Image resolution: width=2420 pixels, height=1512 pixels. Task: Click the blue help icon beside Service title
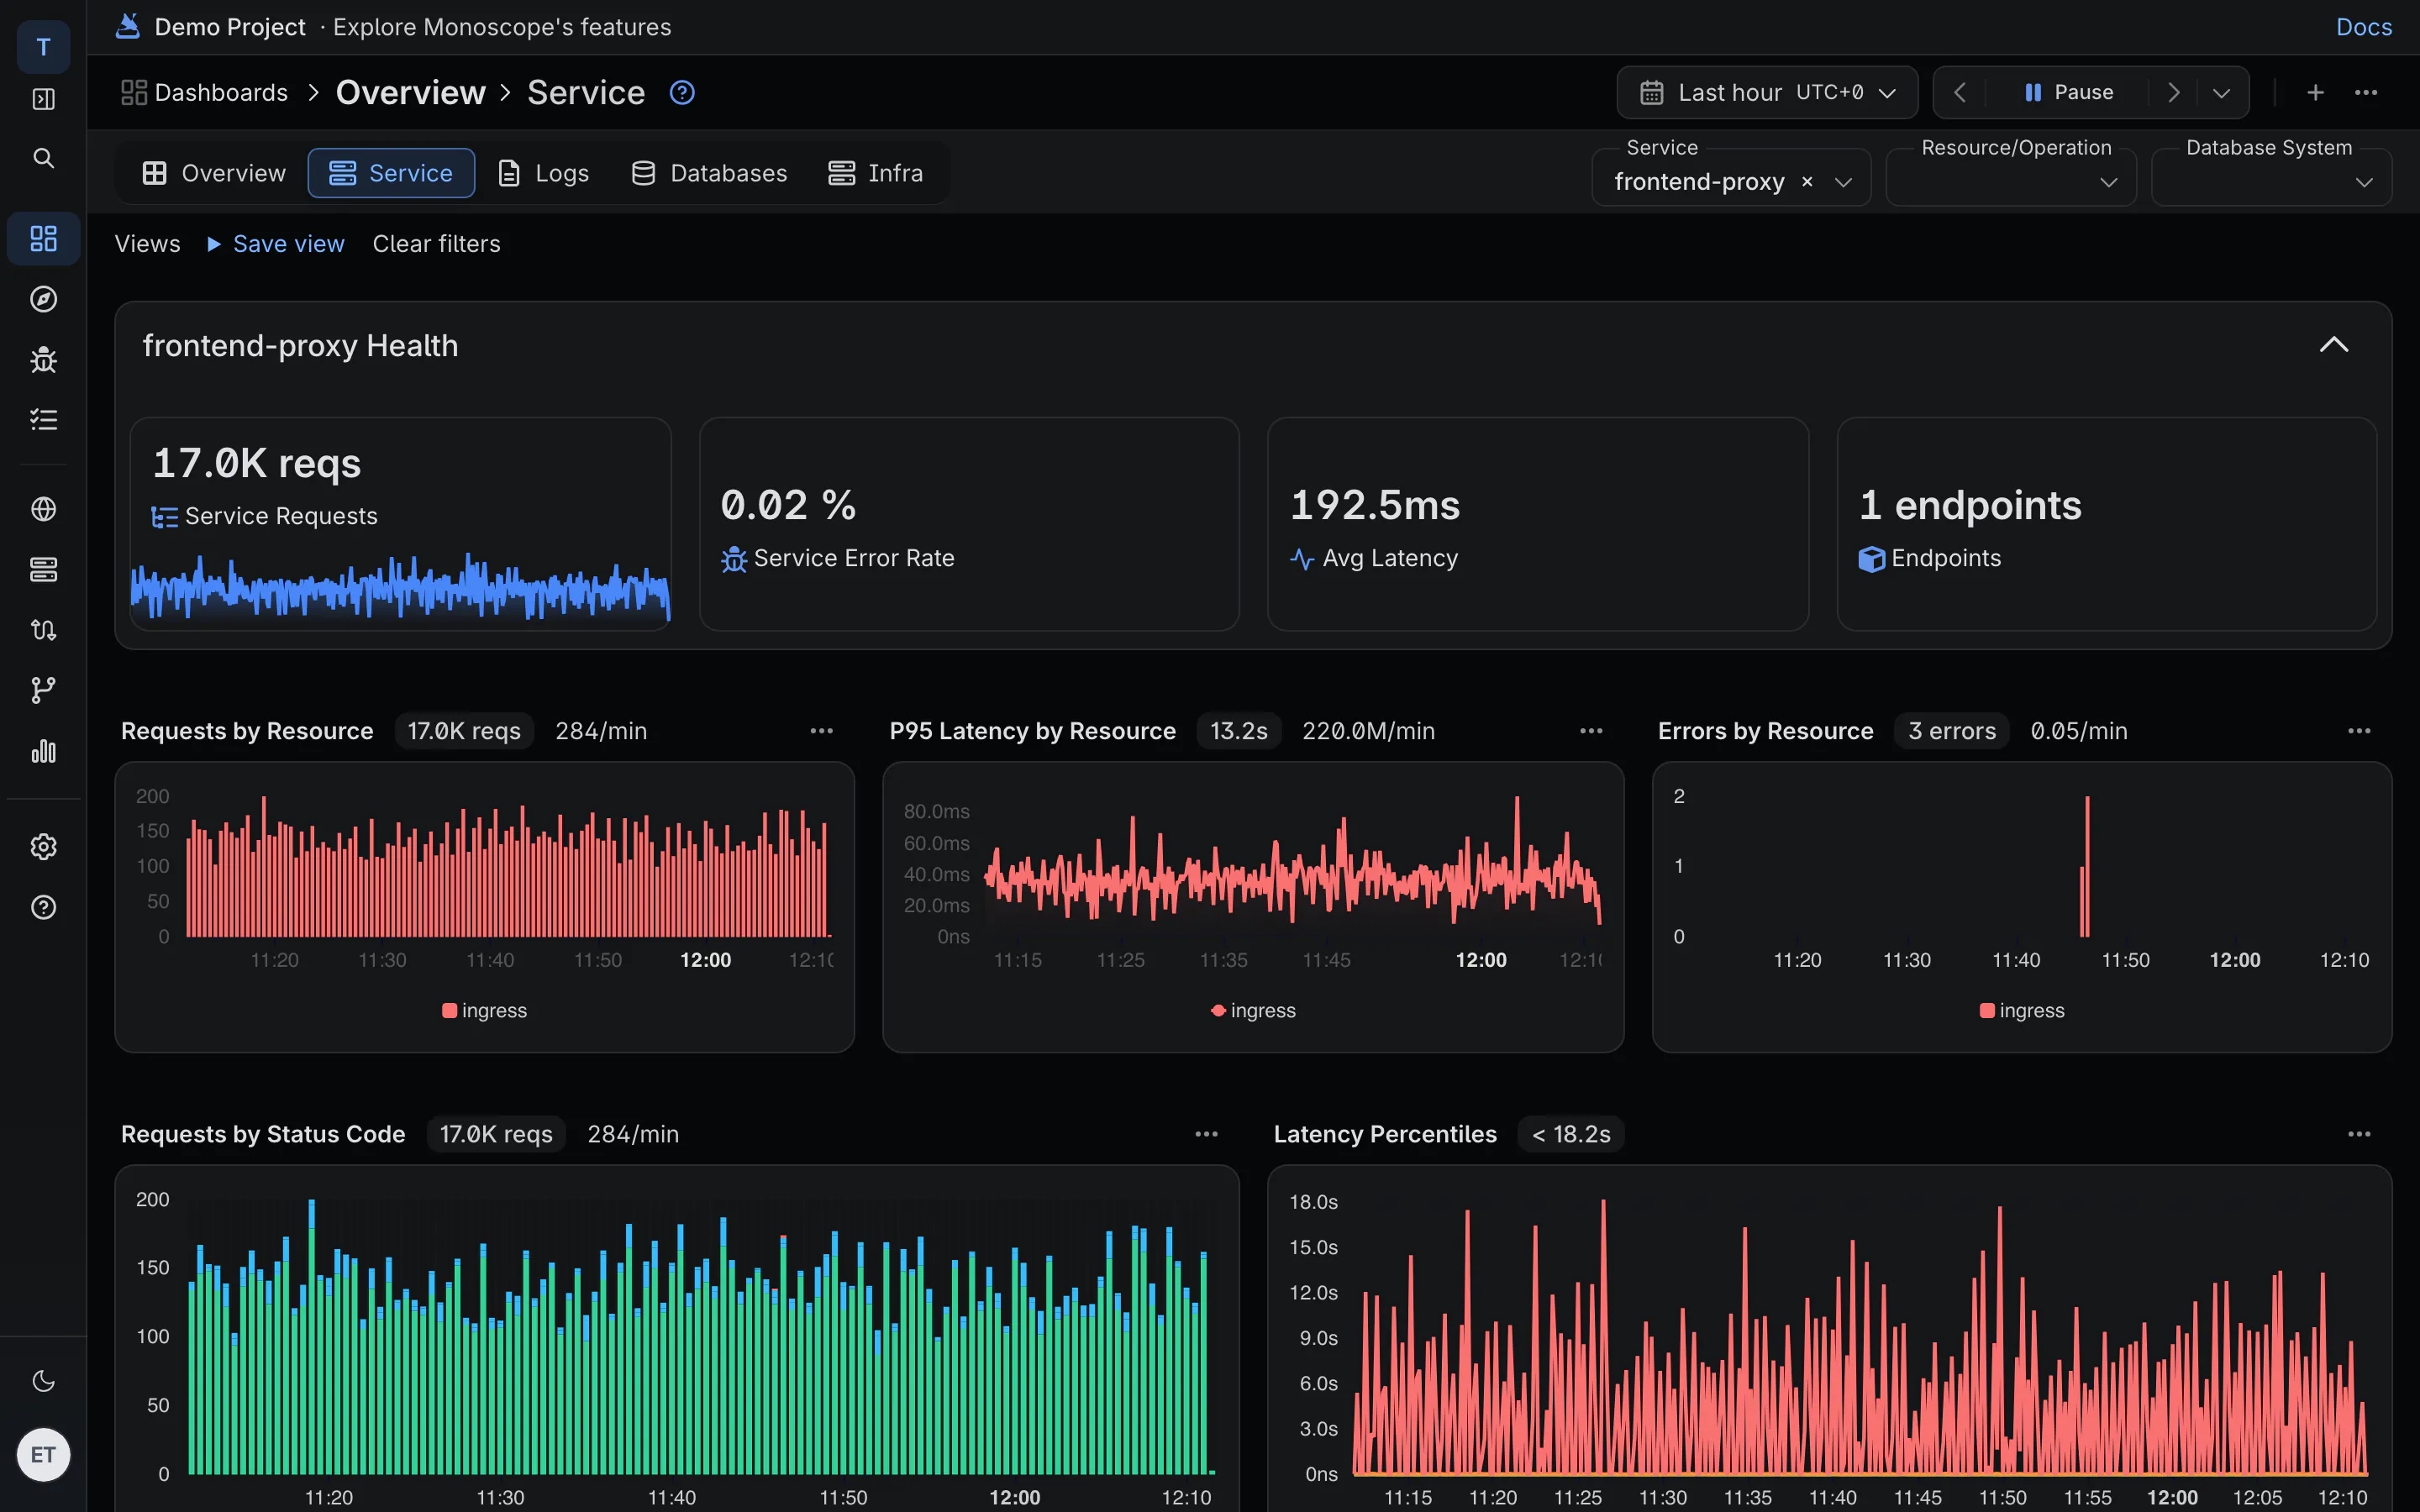pos(682,92)
